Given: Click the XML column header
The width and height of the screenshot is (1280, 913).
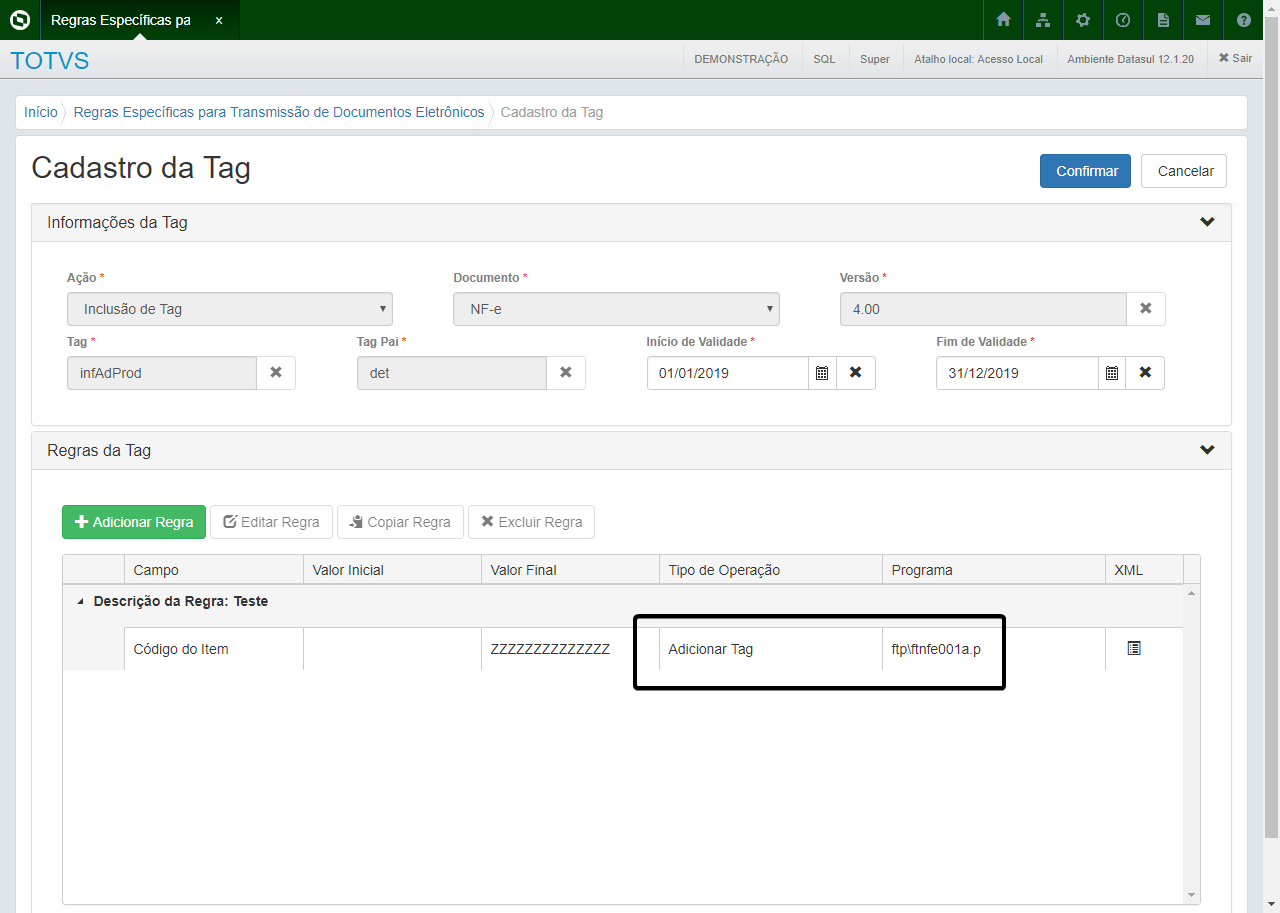Looking at the screenshot, I should pyautogui.click(x=1144, y=570).
